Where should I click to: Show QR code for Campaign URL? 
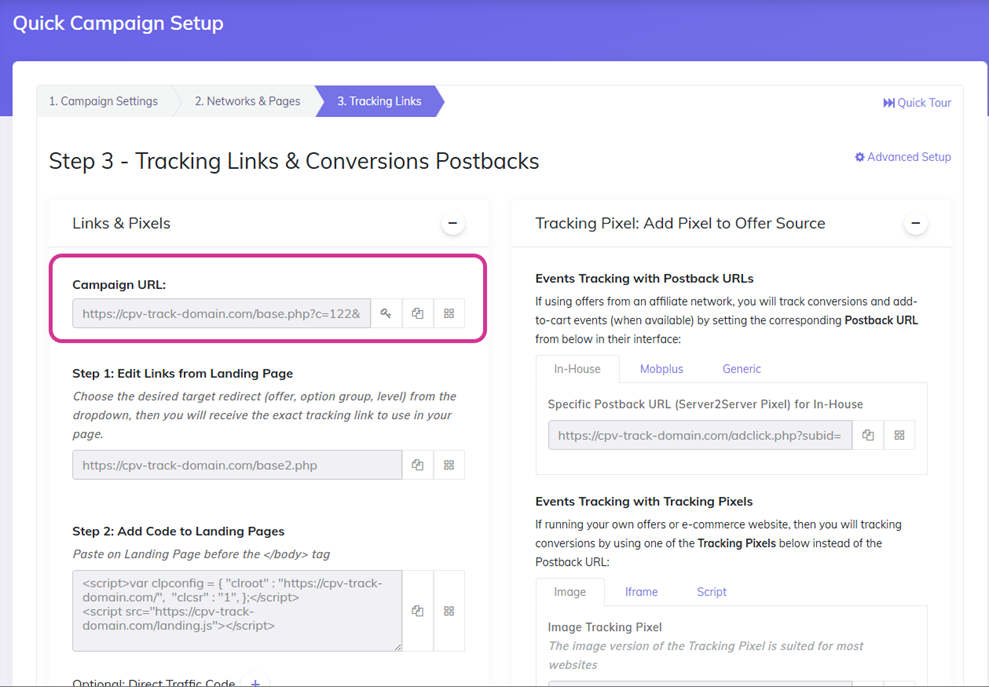point(449,313)
